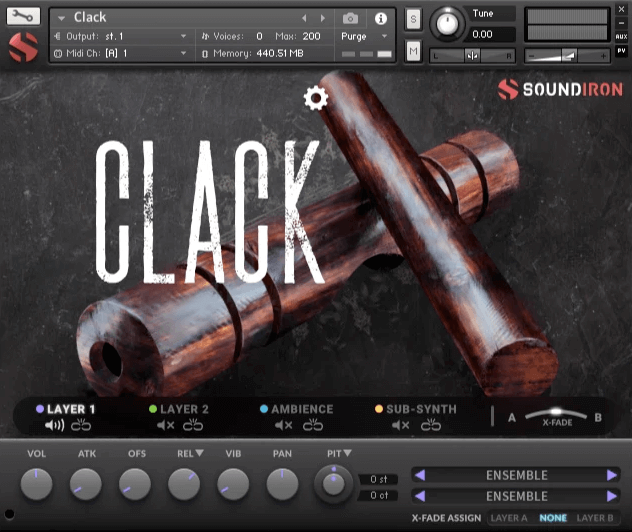Viewport: 632px width, 532px height.
Task: Open the Output st. 1 dropdown
Action: pyautogui.click(x=121, y=36)
